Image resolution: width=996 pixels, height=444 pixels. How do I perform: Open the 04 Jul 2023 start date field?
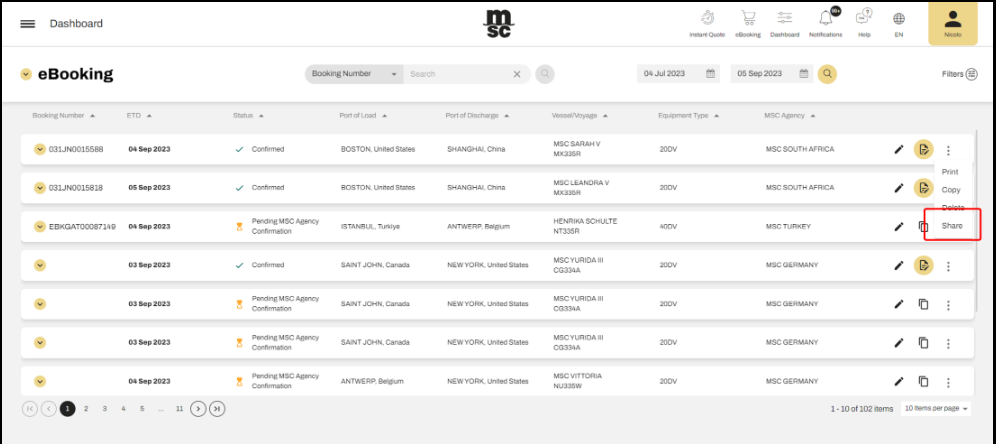click(678, 74)
